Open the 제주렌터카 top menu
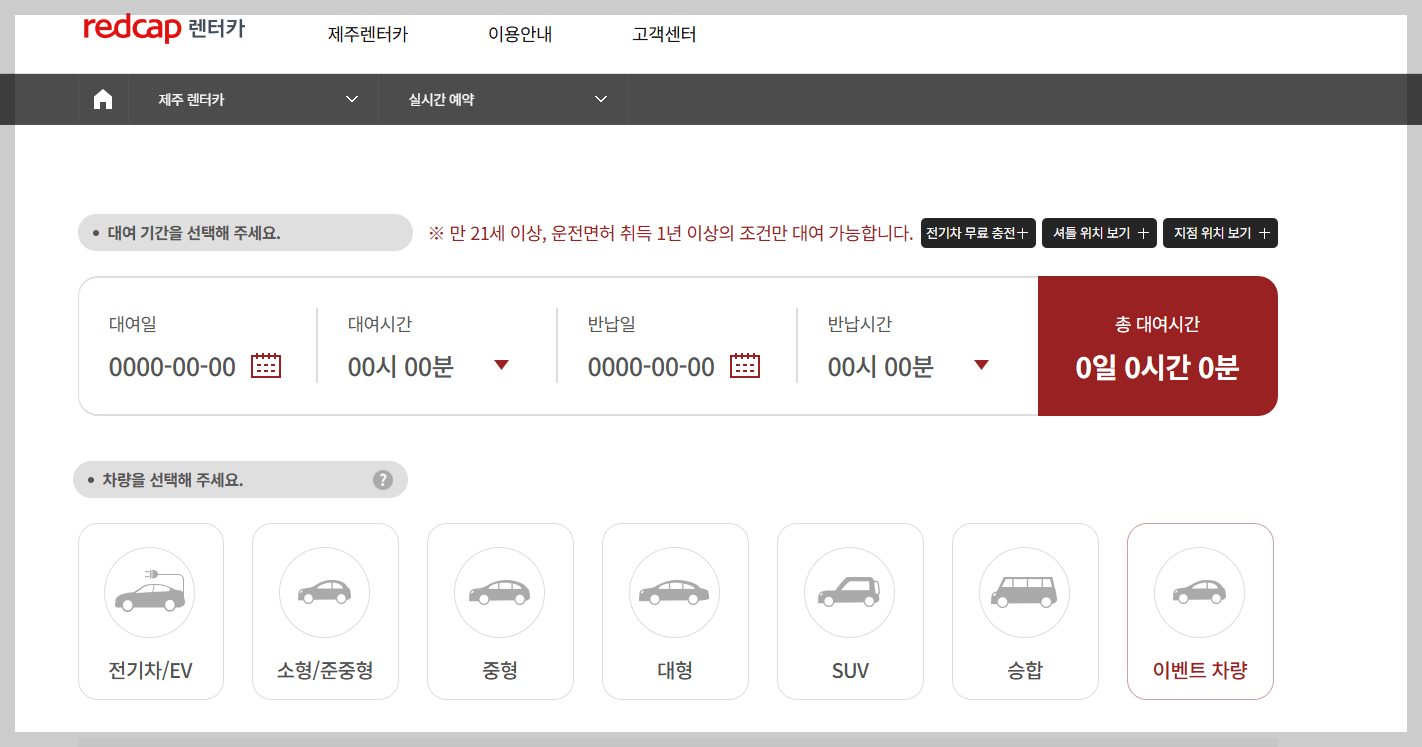Viewport: 1422px width, 747px height. (x=368, y=34)
